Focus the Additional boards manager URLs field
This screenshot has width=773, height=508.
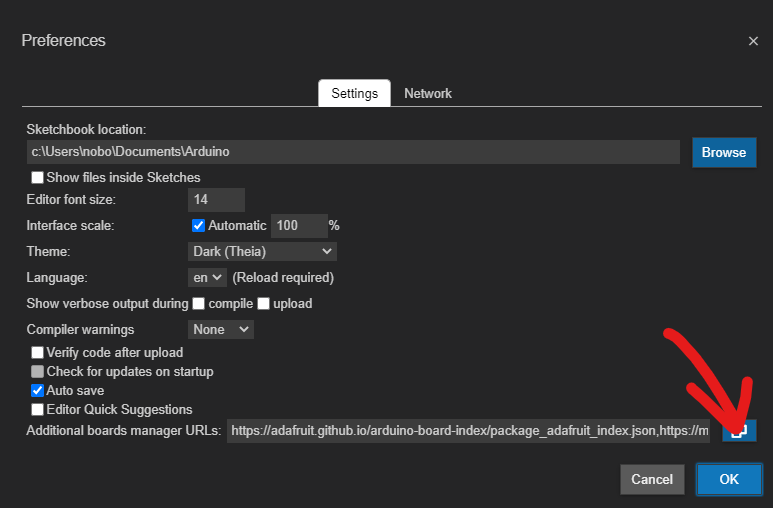468,431
